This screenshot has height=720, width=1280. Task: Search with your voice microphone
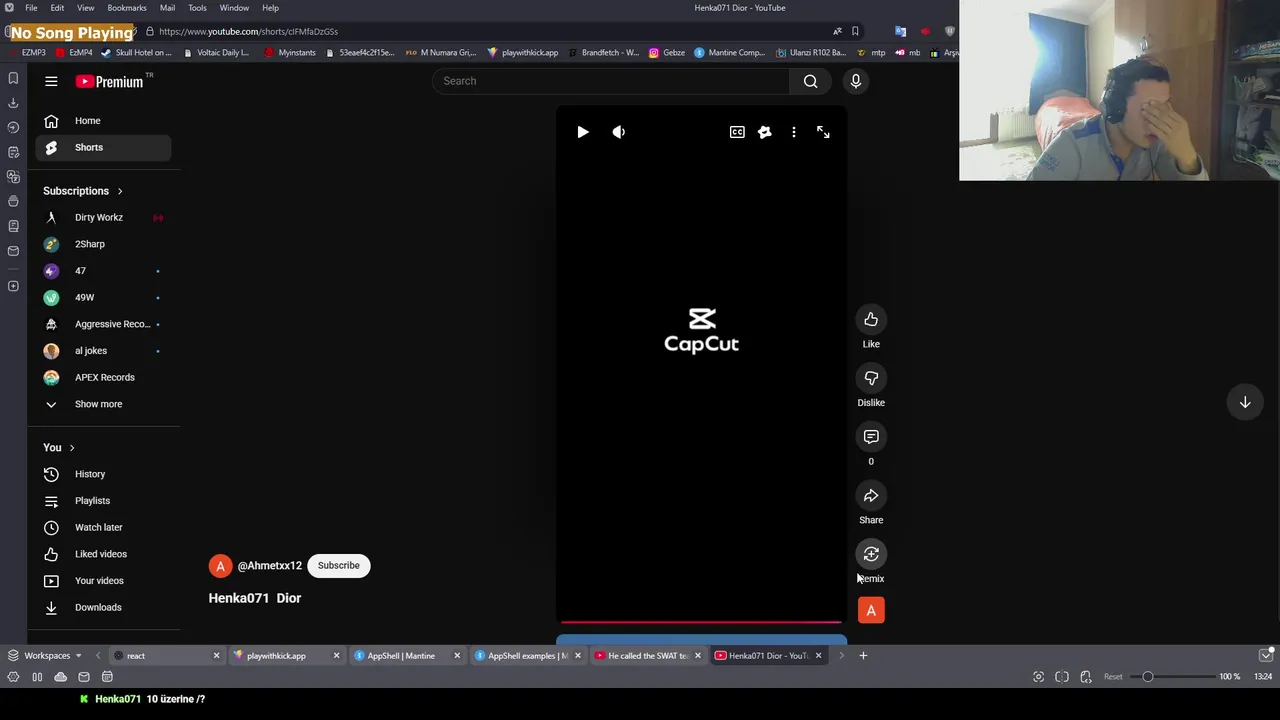(856, 81)
